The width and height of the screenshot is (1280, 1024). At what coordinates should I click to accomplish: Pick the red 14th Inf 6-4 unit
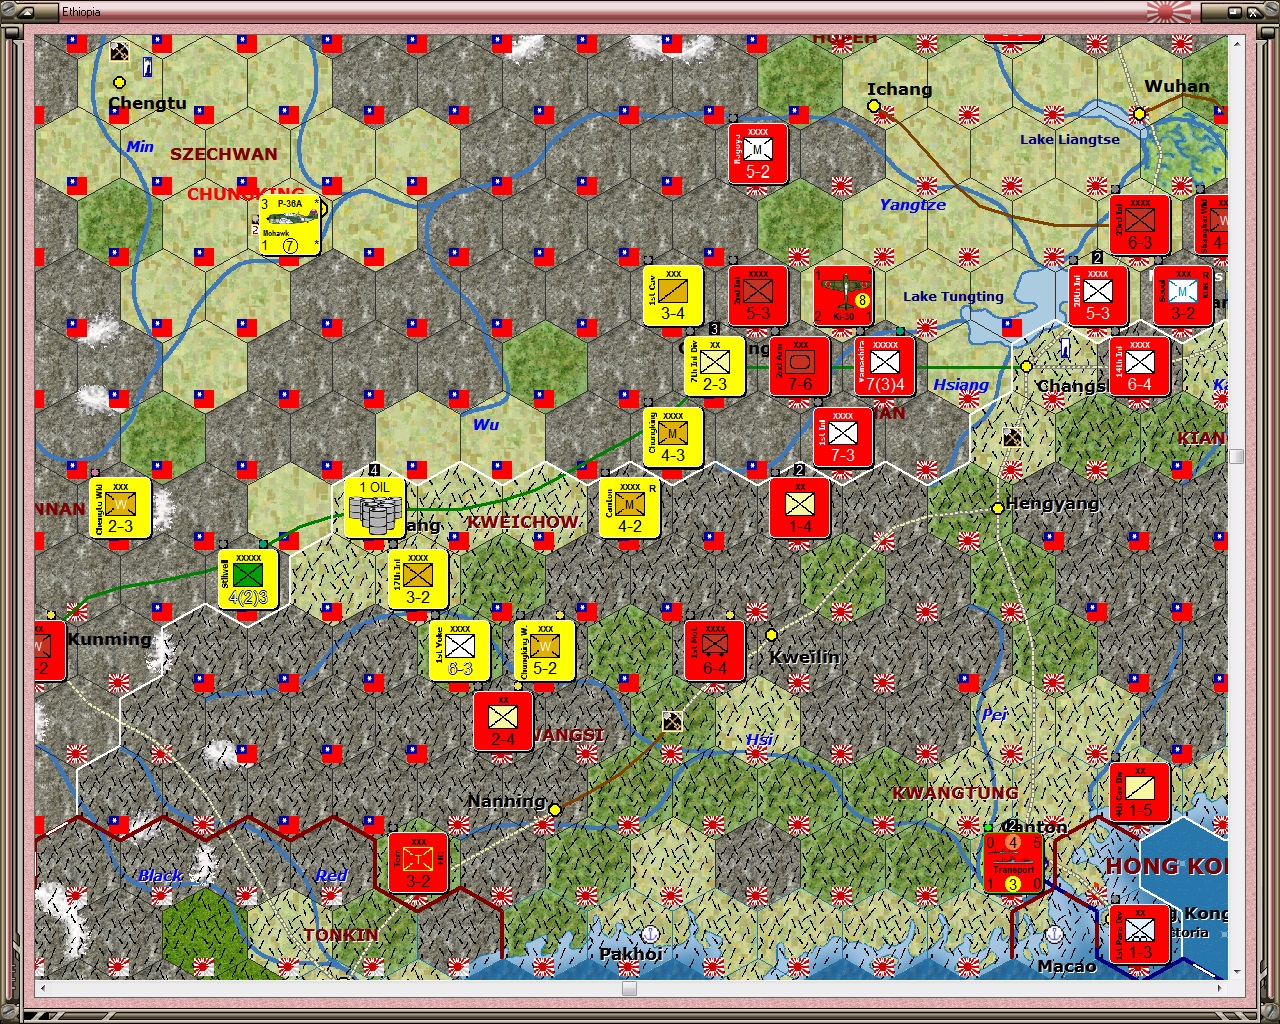[x=1140, y=366]
